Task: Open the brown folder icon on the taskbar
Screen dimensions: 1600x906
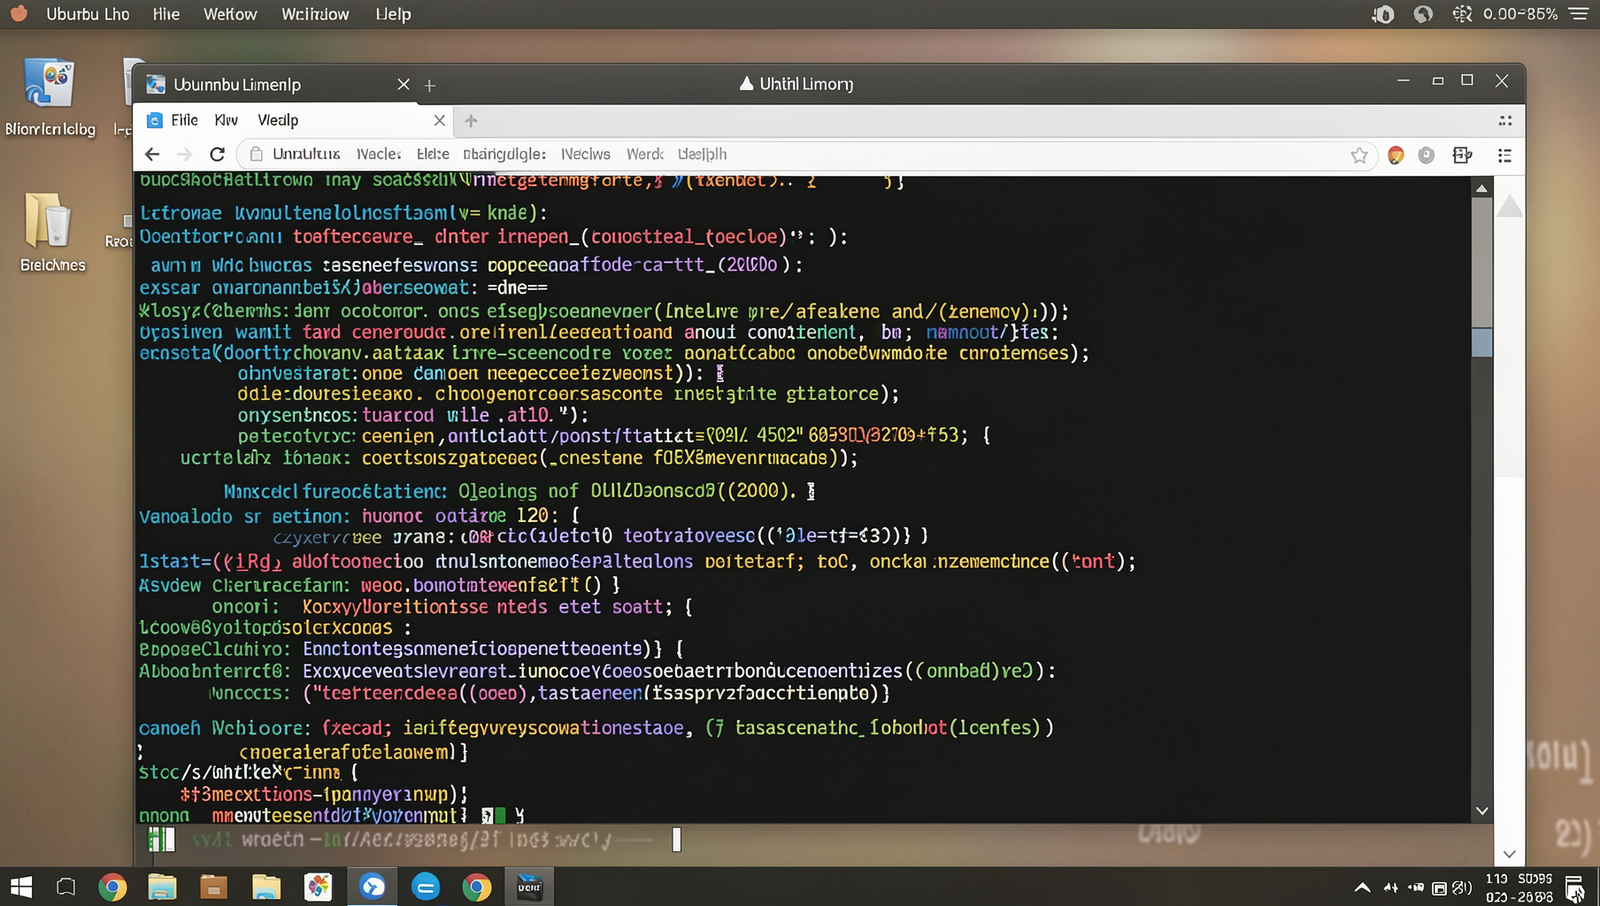Action: [213, 887]
